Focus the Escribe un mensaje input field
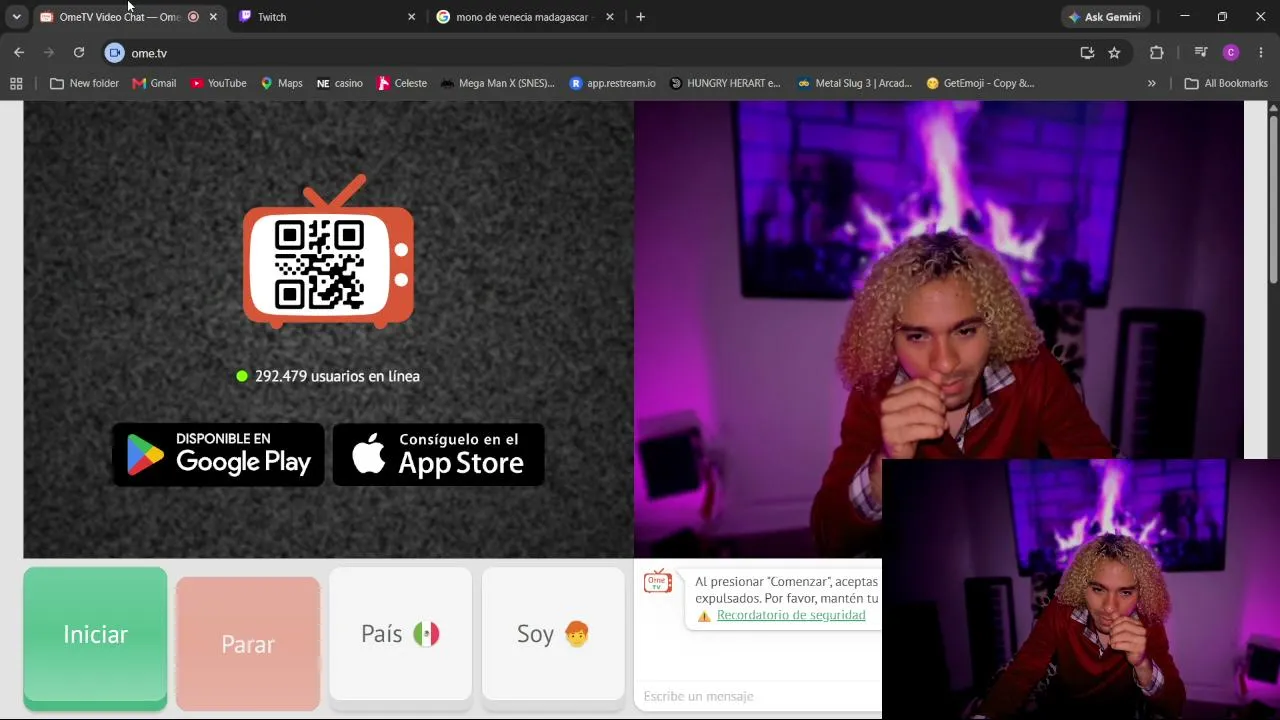 (x=758, y=696)
